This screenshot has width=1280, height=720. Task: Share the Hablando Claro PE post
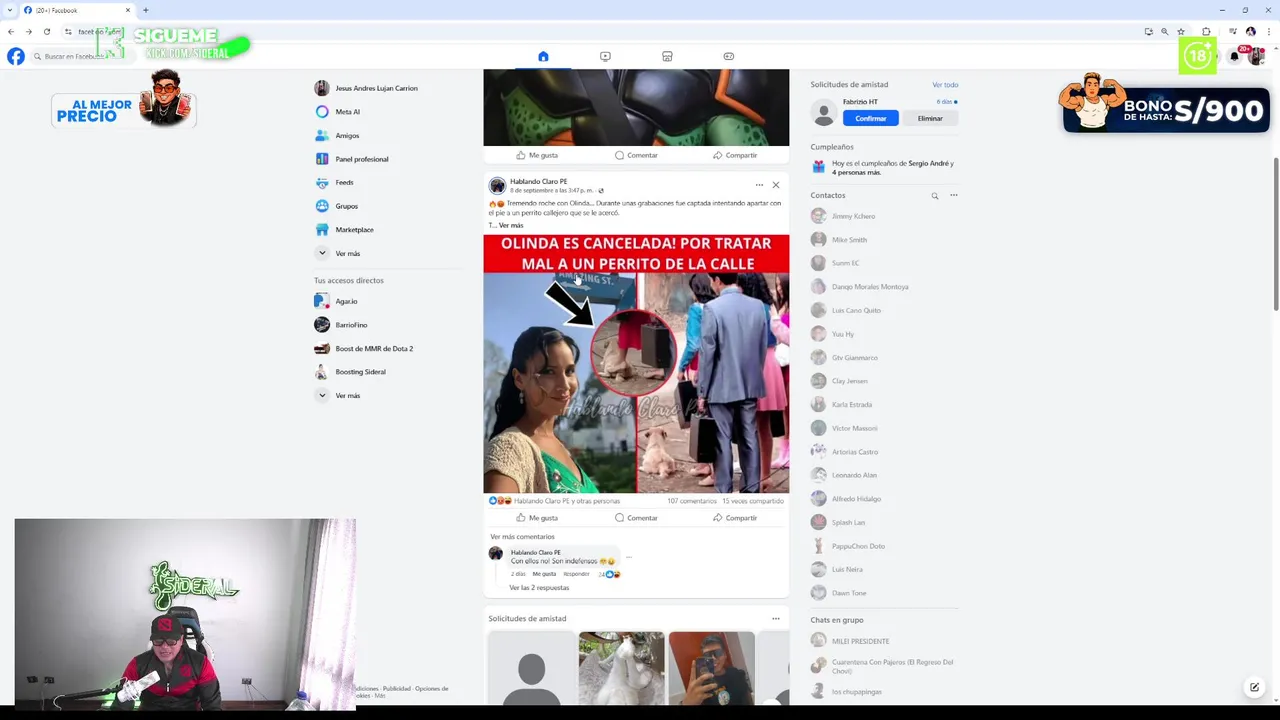point(735,518)
